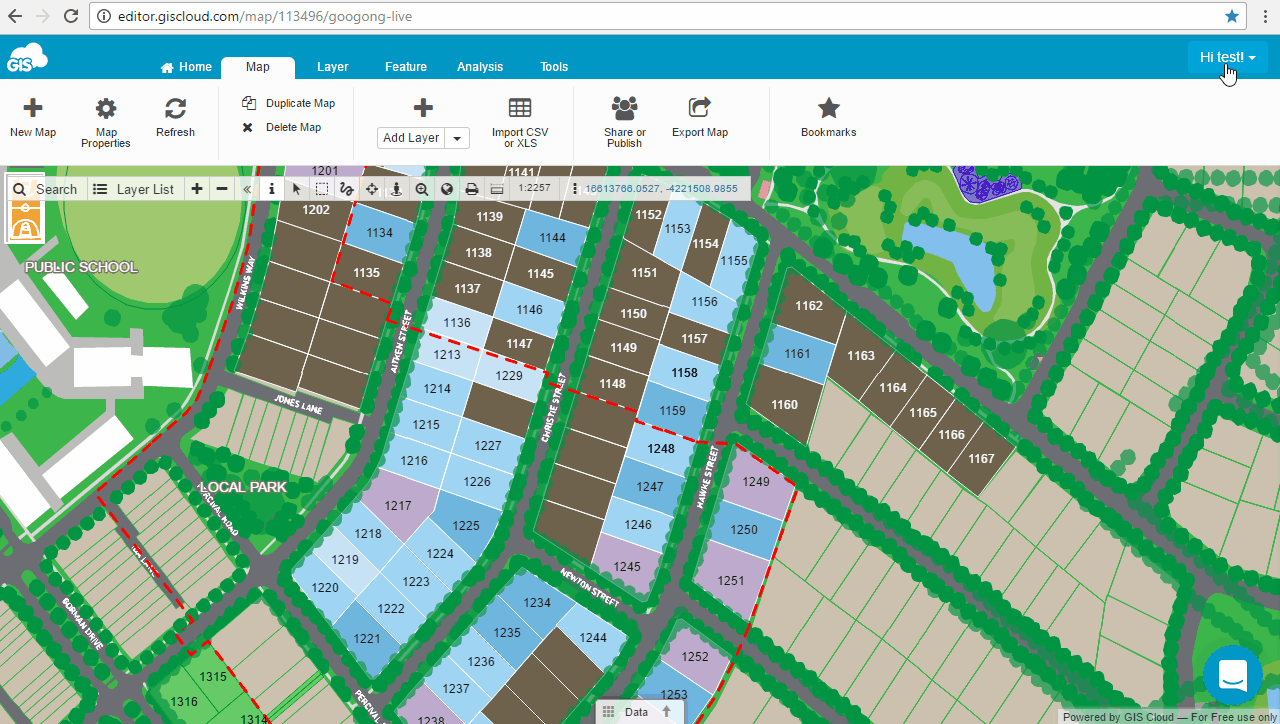The height and width of the screenshot is (724, 1280).
Task: Expand the Add Layer dropdown arrow
Action: click(457, 138)
